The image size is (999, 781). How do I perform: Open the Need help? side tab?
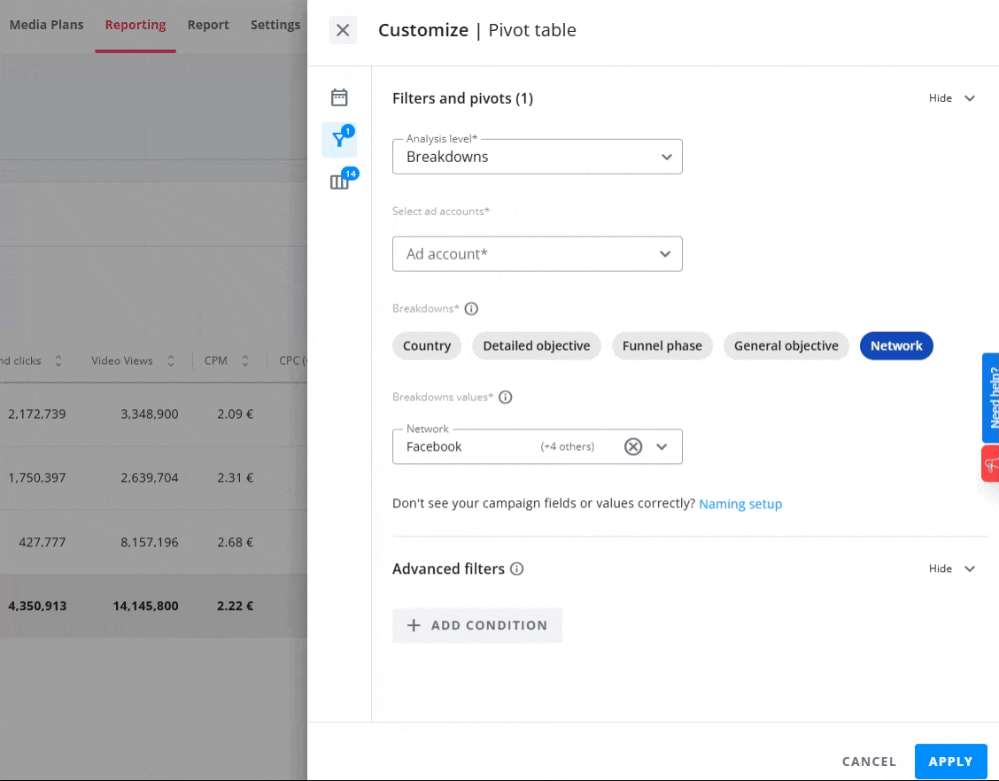point(991,398)
